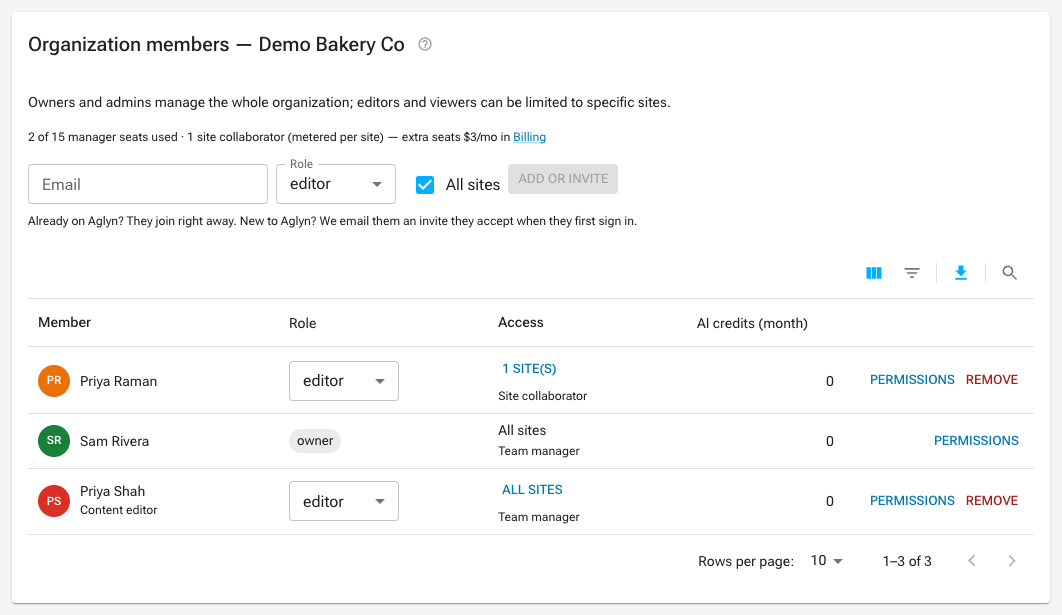Viewport: 1062px width, 615px height.
Task: Click the Access column header
Action: (521, 322)
